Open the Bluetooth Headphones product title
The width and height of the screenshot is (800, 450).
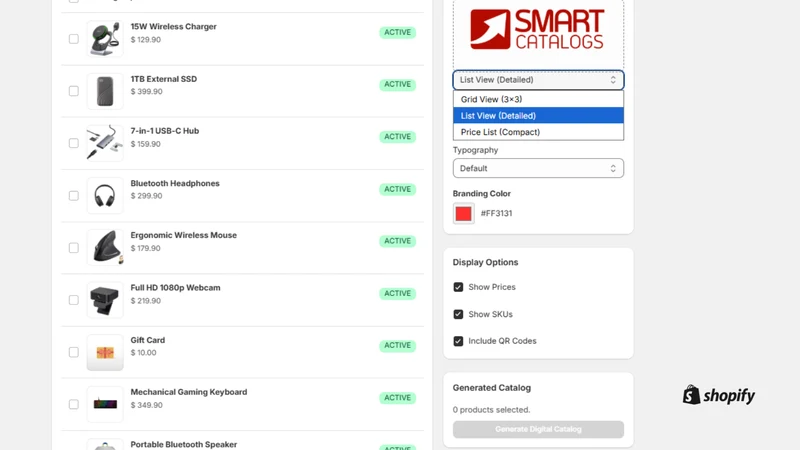click(175, 184)
